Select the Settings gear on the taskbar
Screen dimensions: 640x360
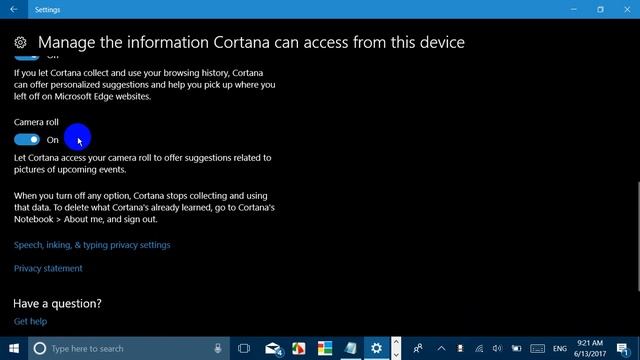[x=376, y=349]
